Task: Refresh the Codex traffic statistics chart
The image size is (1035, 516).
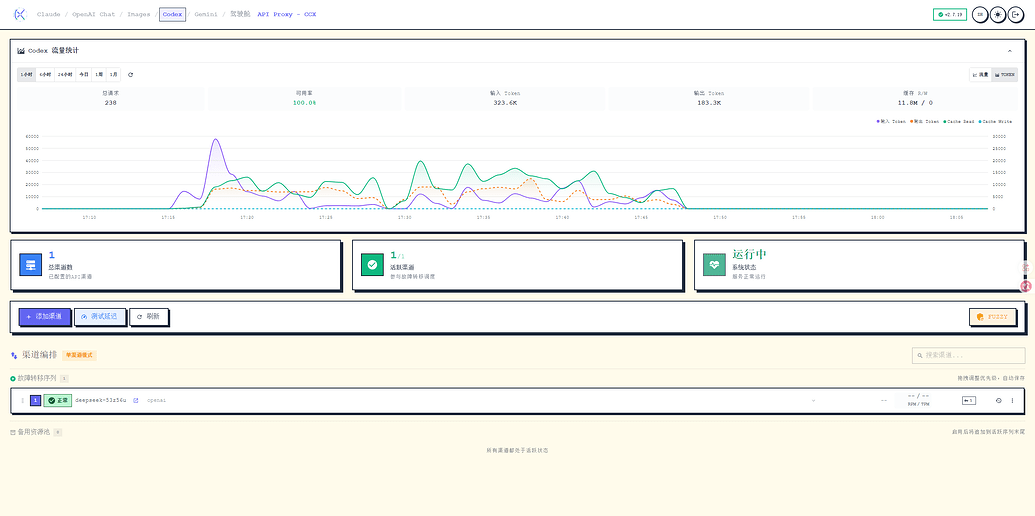Action: point(131,75)
